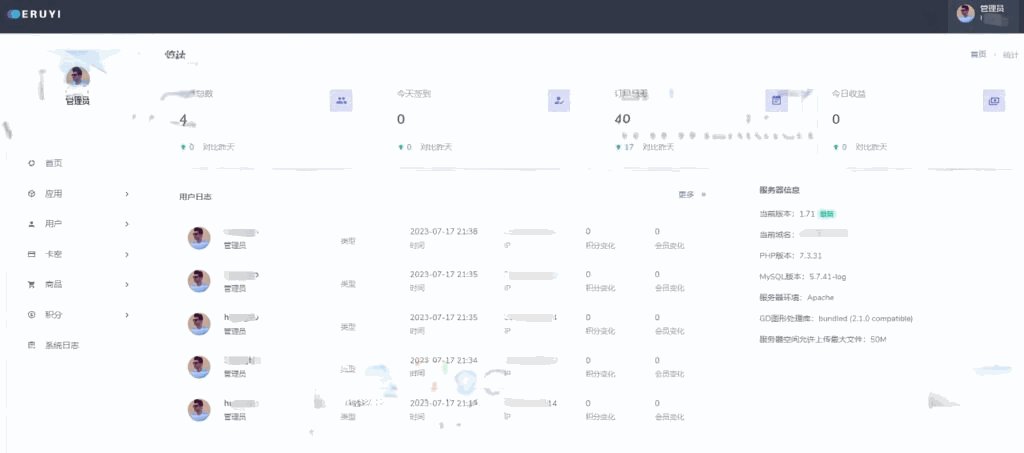Image resolution: width=1024 pixels, height=453 pixels.
Task: Click the 当前域名 line
Action: pos(803,234)
